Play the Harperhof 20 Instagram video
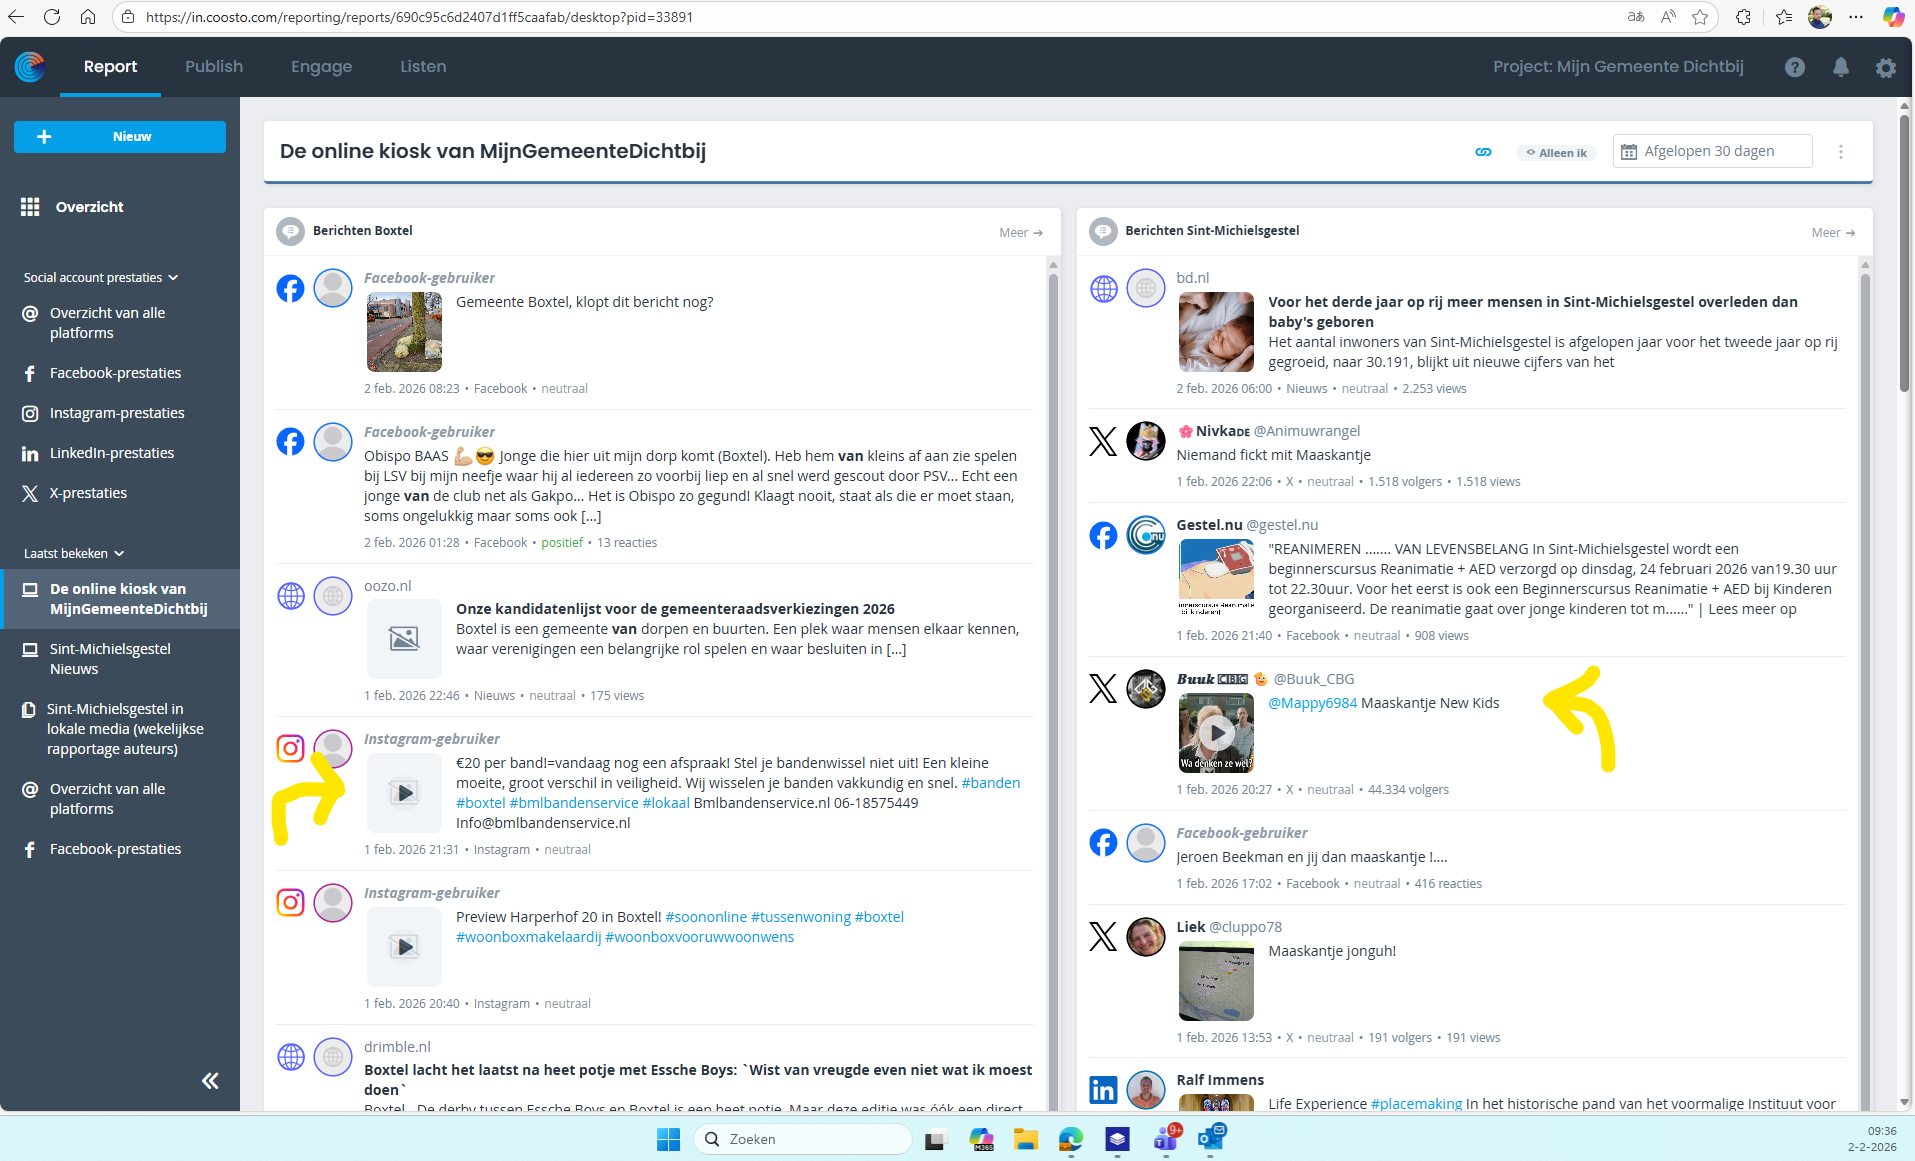Image resolution: width=1915 pixels, height=1161 pixels. pyautogui.click(x=404, y=947)
